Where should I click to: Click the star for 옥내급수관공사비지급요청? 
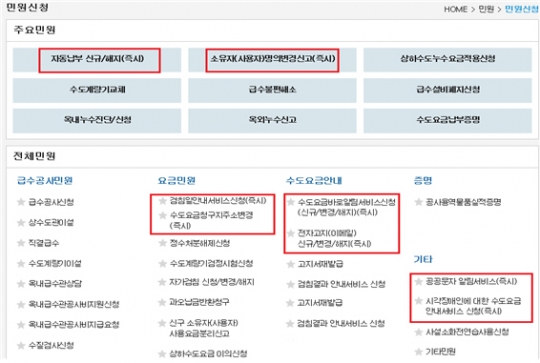click(x=21, y=325)
